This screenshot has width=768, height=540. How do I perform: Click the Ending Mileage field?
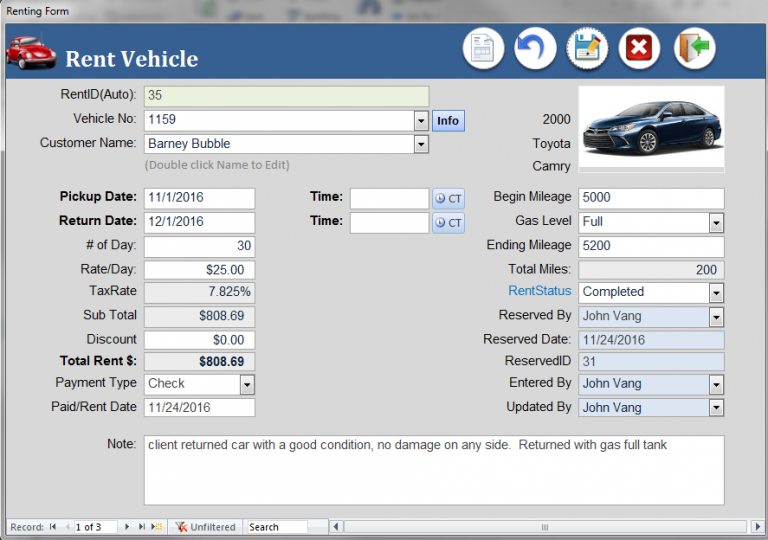pos(651,246)
